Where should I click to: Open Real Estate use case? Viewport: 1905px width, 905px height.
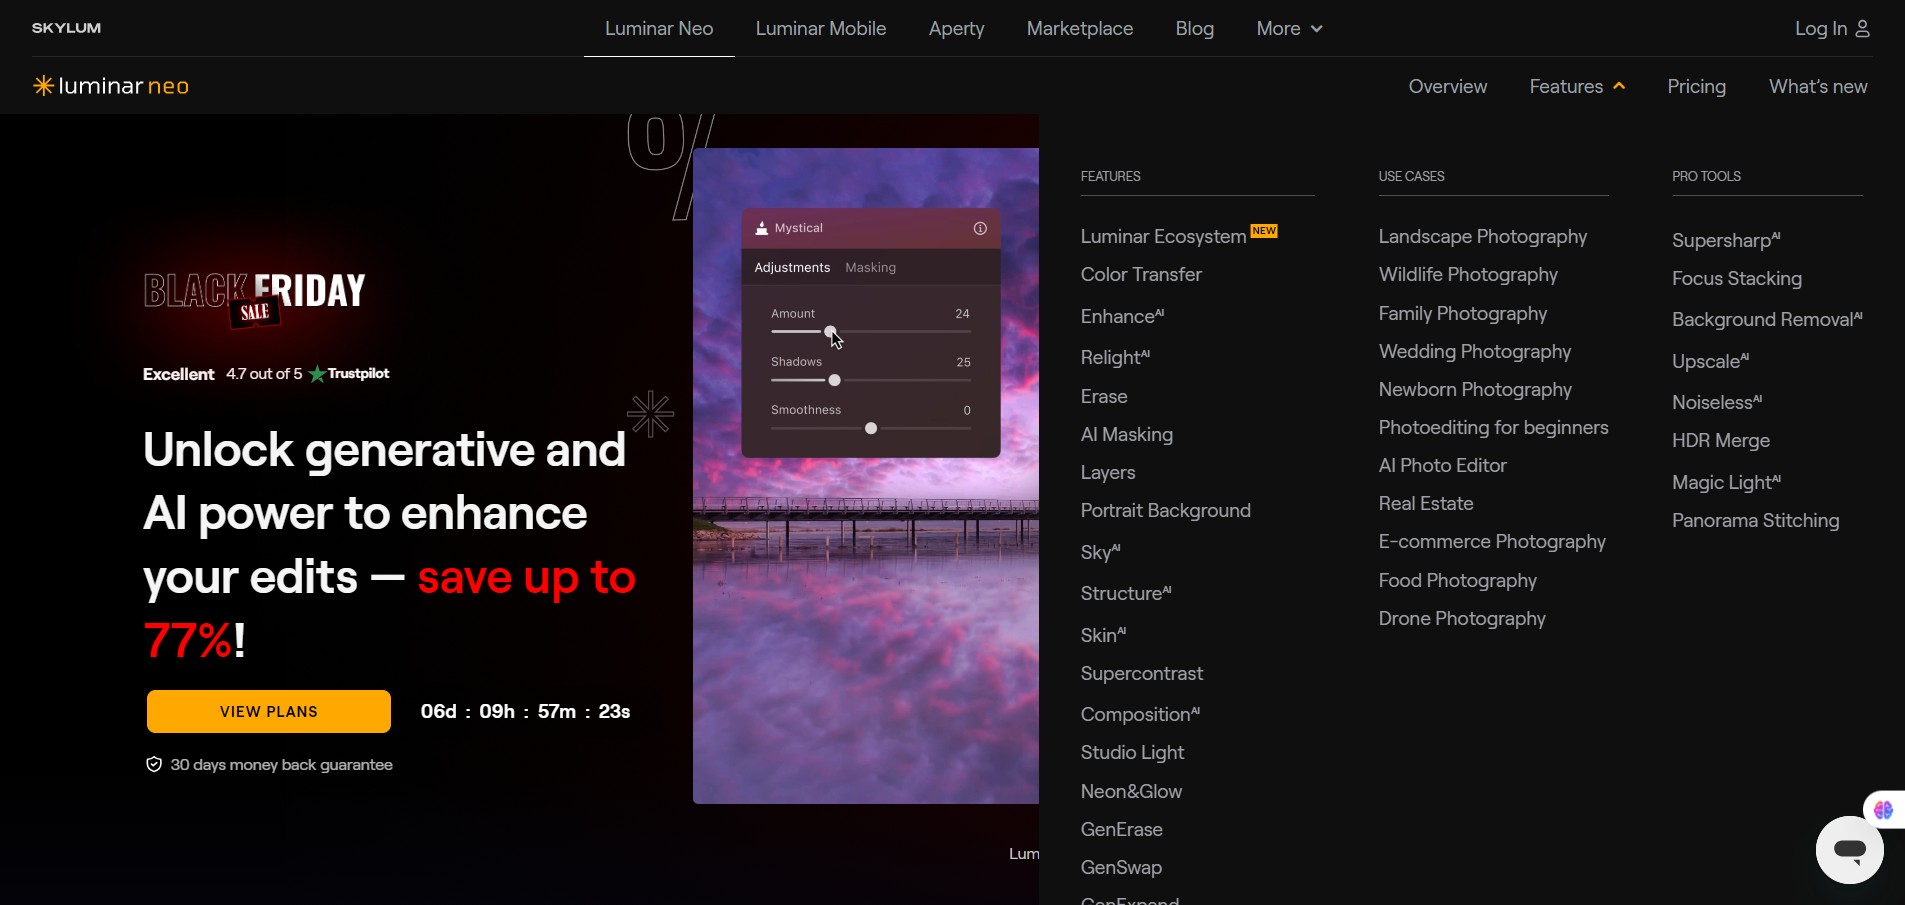pos(1426,504)
